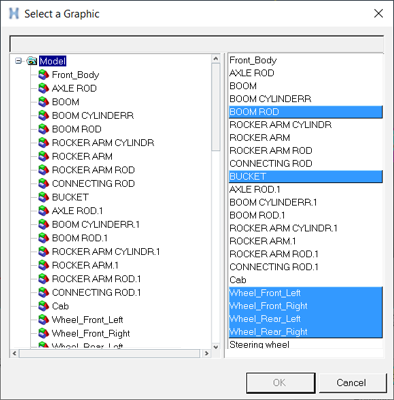Click the tree panel scroll down arrow
This screenshot has height=400, width=394.
216,347
